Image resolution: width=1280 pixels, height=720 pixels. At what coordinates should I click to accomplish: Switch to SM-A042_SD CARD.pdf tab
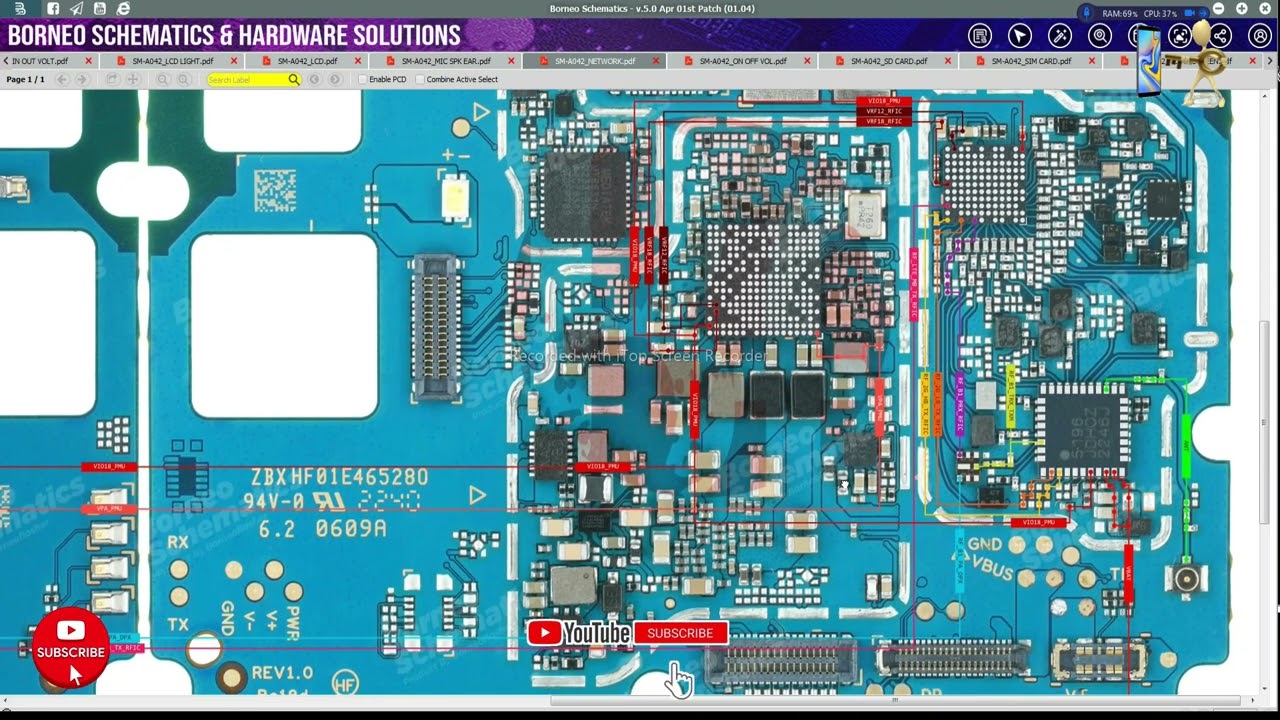[889, 61]
